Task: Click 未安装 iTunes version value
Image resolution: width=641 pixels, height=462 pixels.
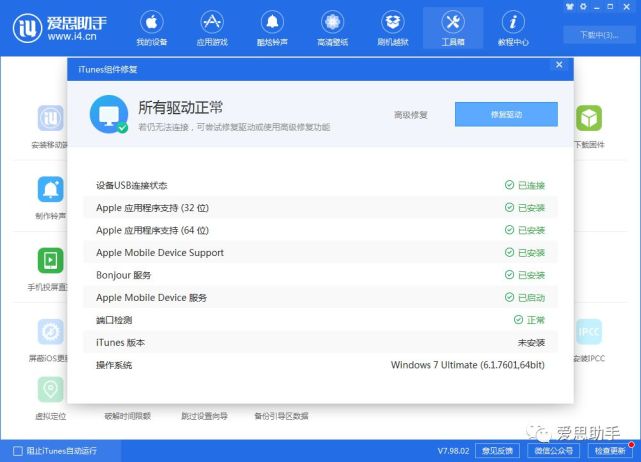Action: (x=531, y=343)
